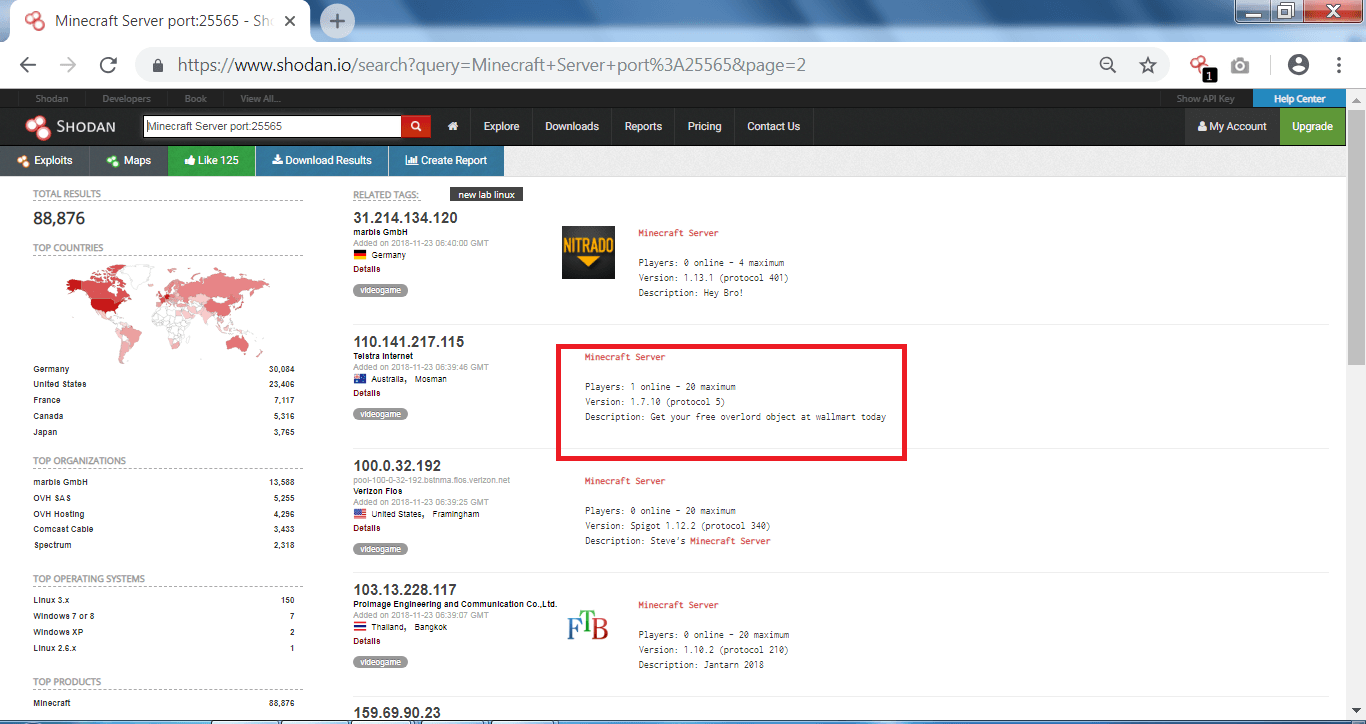
Task: Click the 'new lab linux' related tag
Action: 486,195
